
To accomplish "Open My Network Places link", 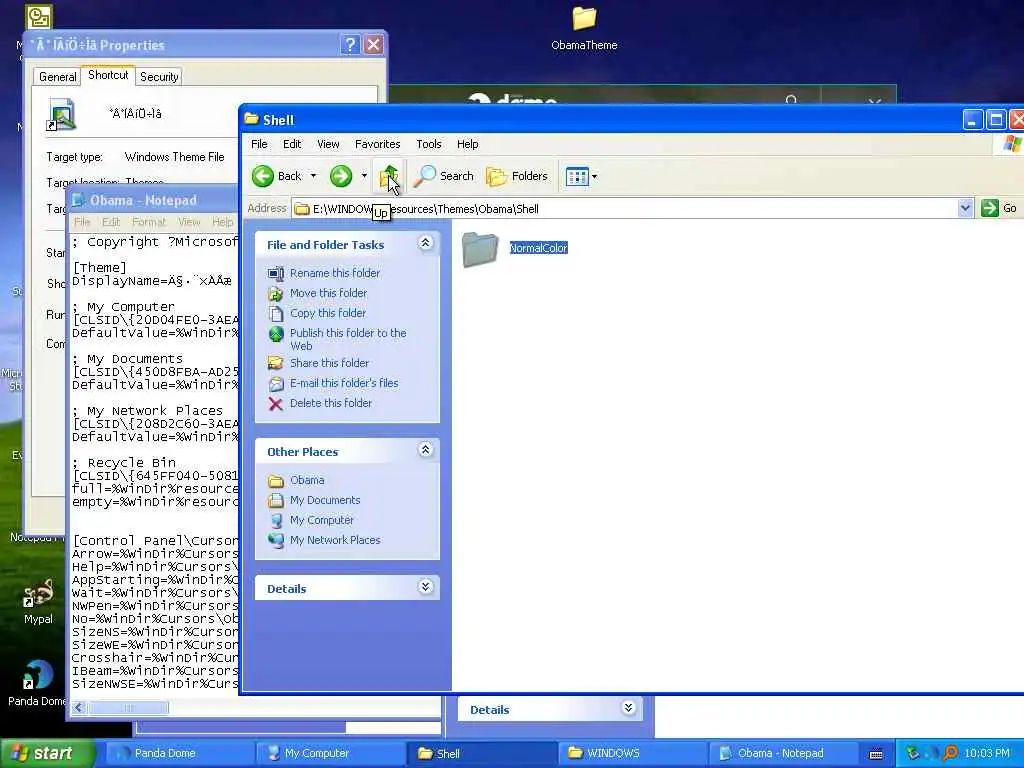I will [x=335, y=540].
